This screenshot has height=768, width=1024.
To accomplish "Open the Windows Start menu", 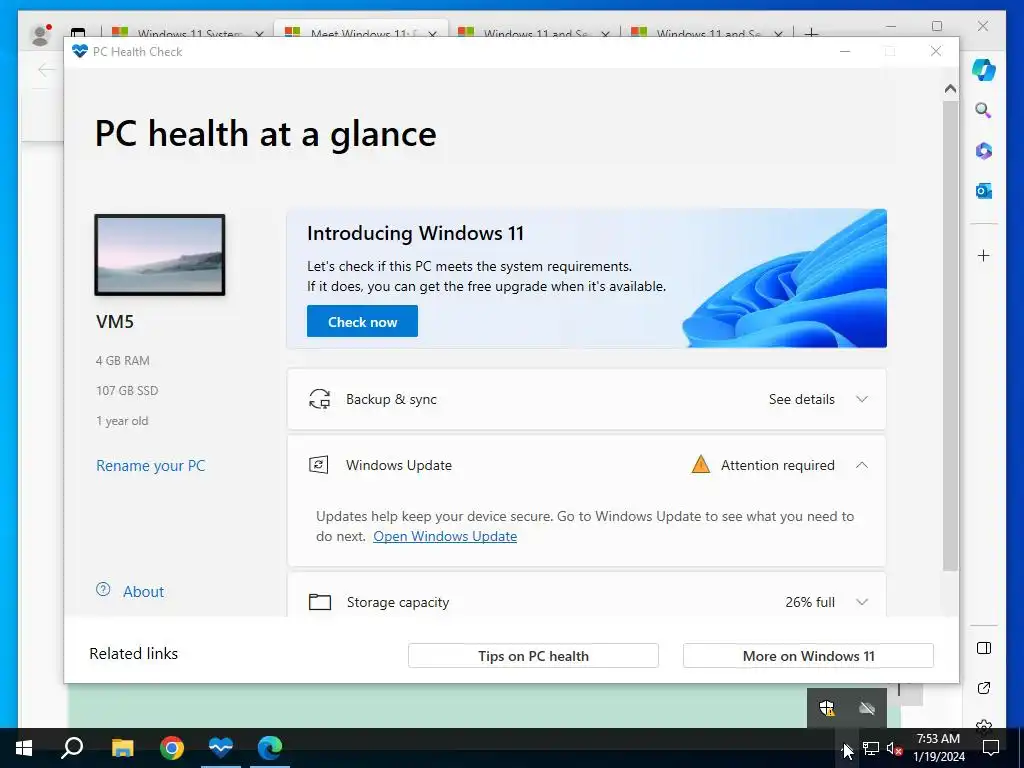I will tap(24, 748).
